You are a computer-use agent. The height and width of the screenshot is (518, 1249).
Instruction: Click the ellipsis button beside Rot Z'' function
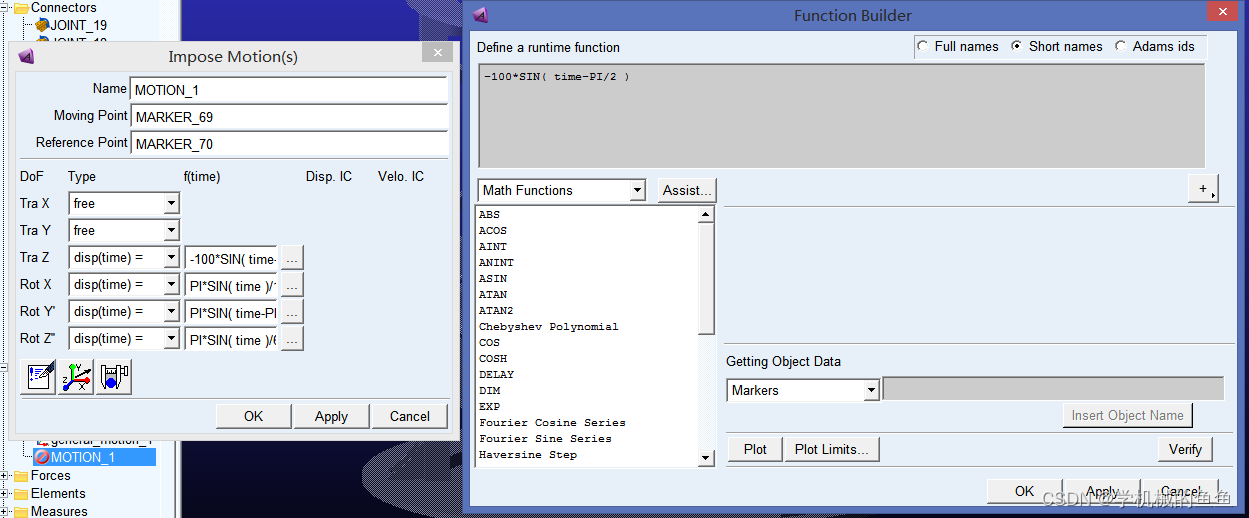click(x=292, y=339)
